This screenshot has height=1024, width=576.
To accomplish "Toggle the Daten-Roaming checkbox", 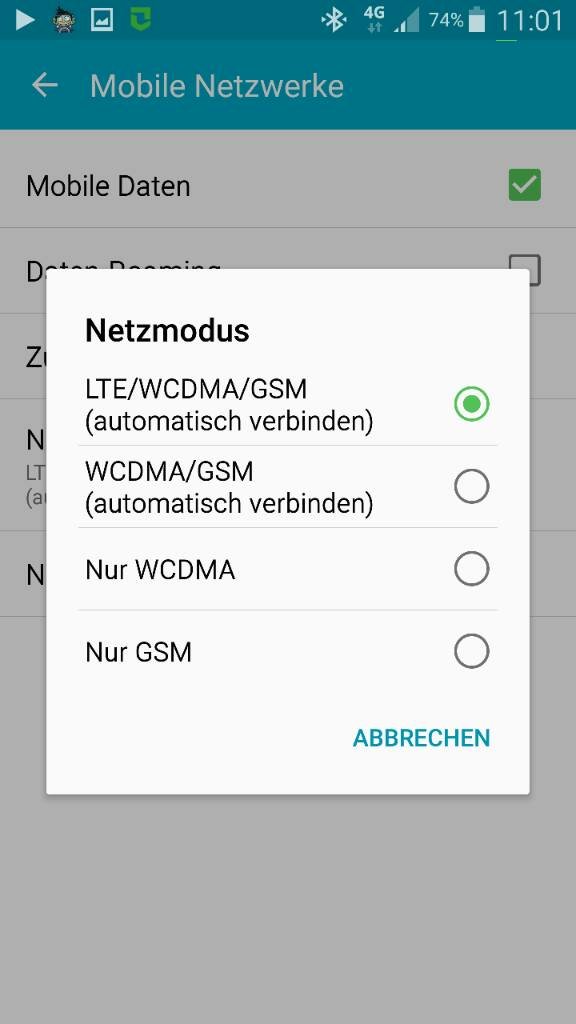I will (525, 269).
